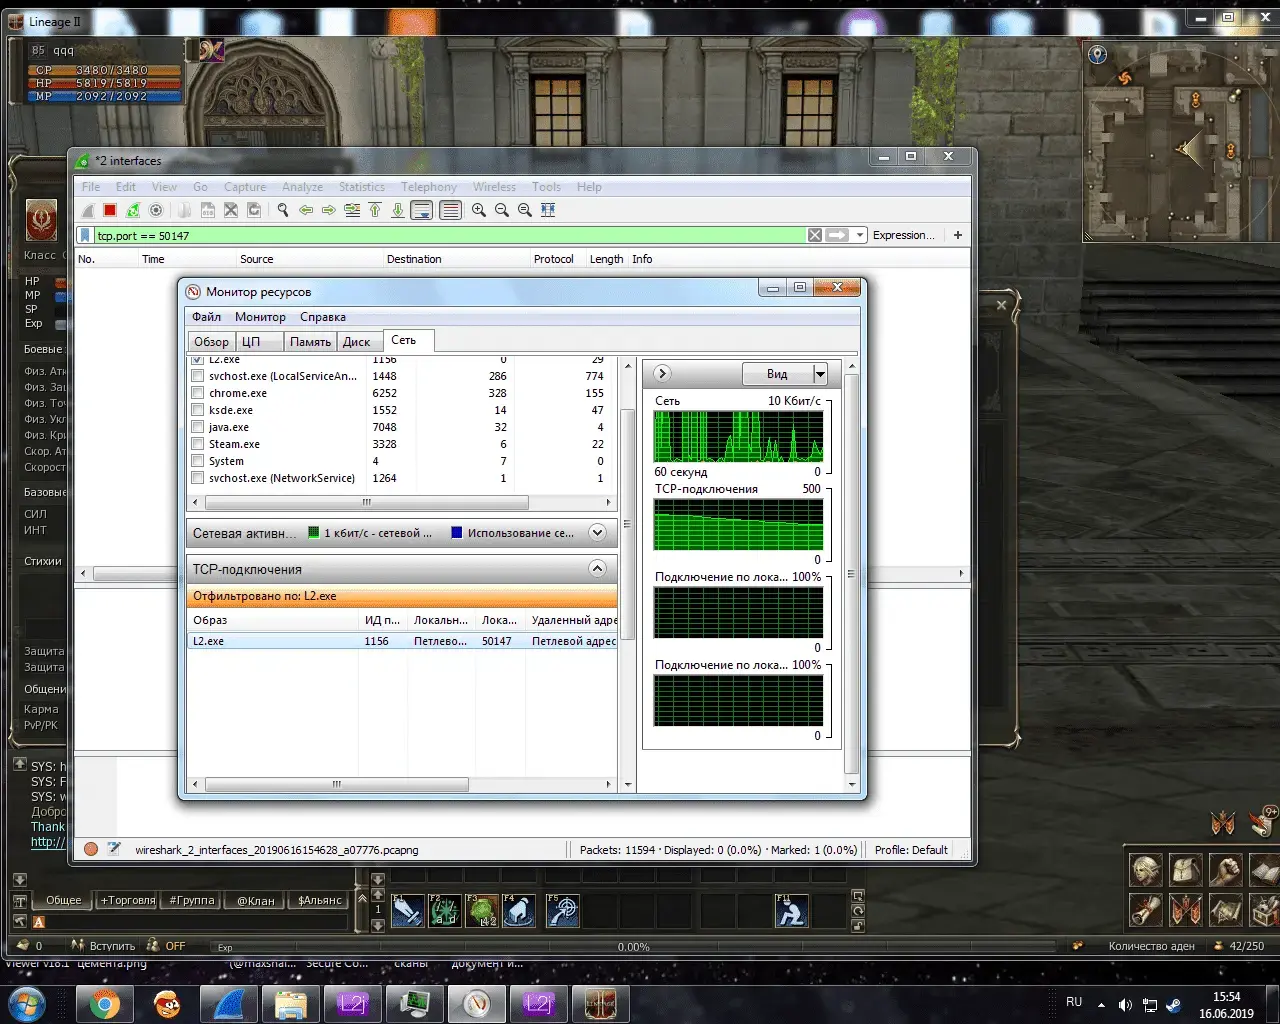Reset Wireshark text zoom to normal size

pyautogui.click(x=525, y=210)
